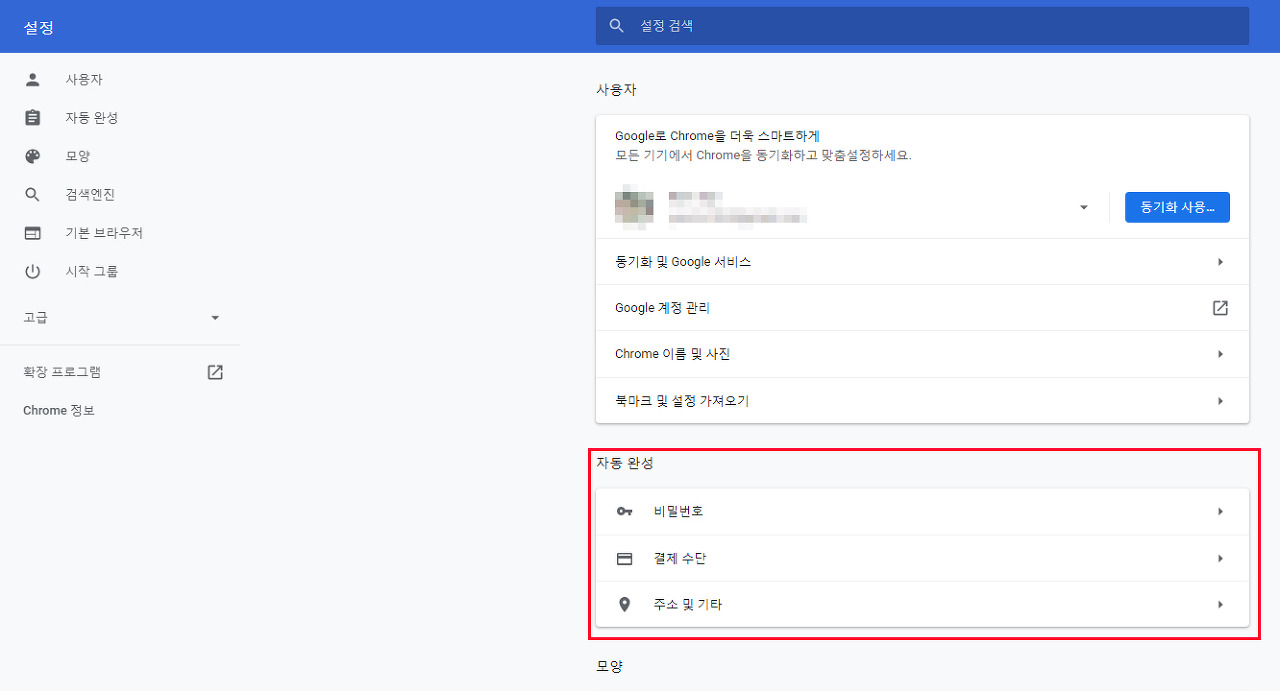
Task: Click the 검색엔진 magnifier icon in sidebar
Action: click(x=33, y=194)
